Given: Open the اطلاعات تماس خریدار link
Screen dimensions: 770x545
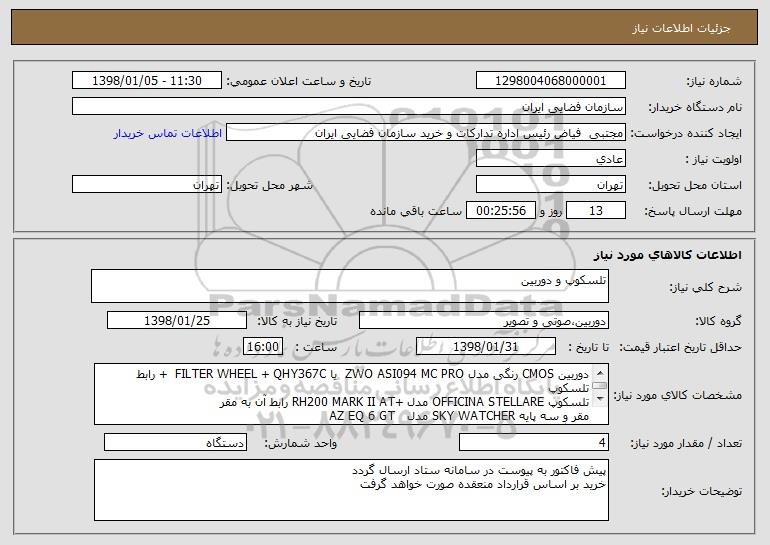Looking at the screenshot, I should point(168,134).
